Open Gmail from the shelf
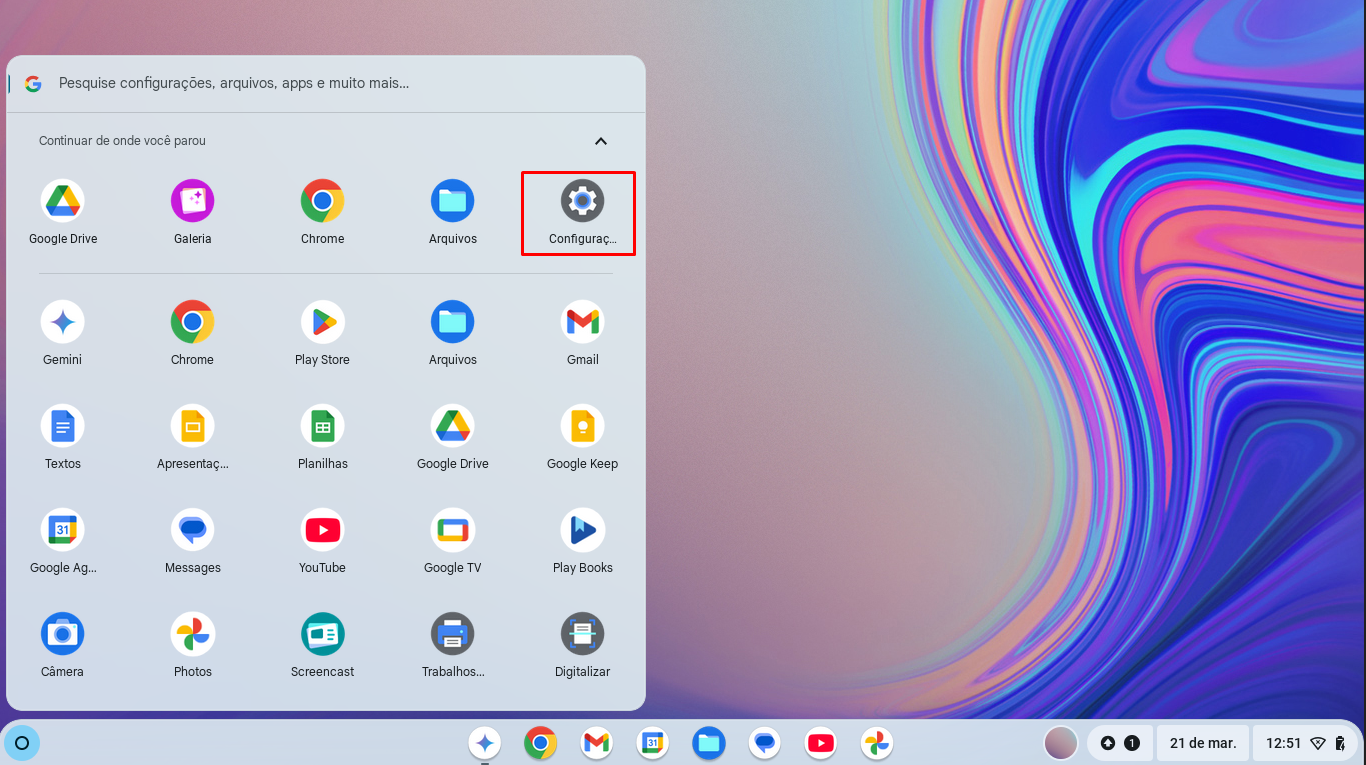Viewport: 1366px width, 765px height. click(x=597, y=743)
